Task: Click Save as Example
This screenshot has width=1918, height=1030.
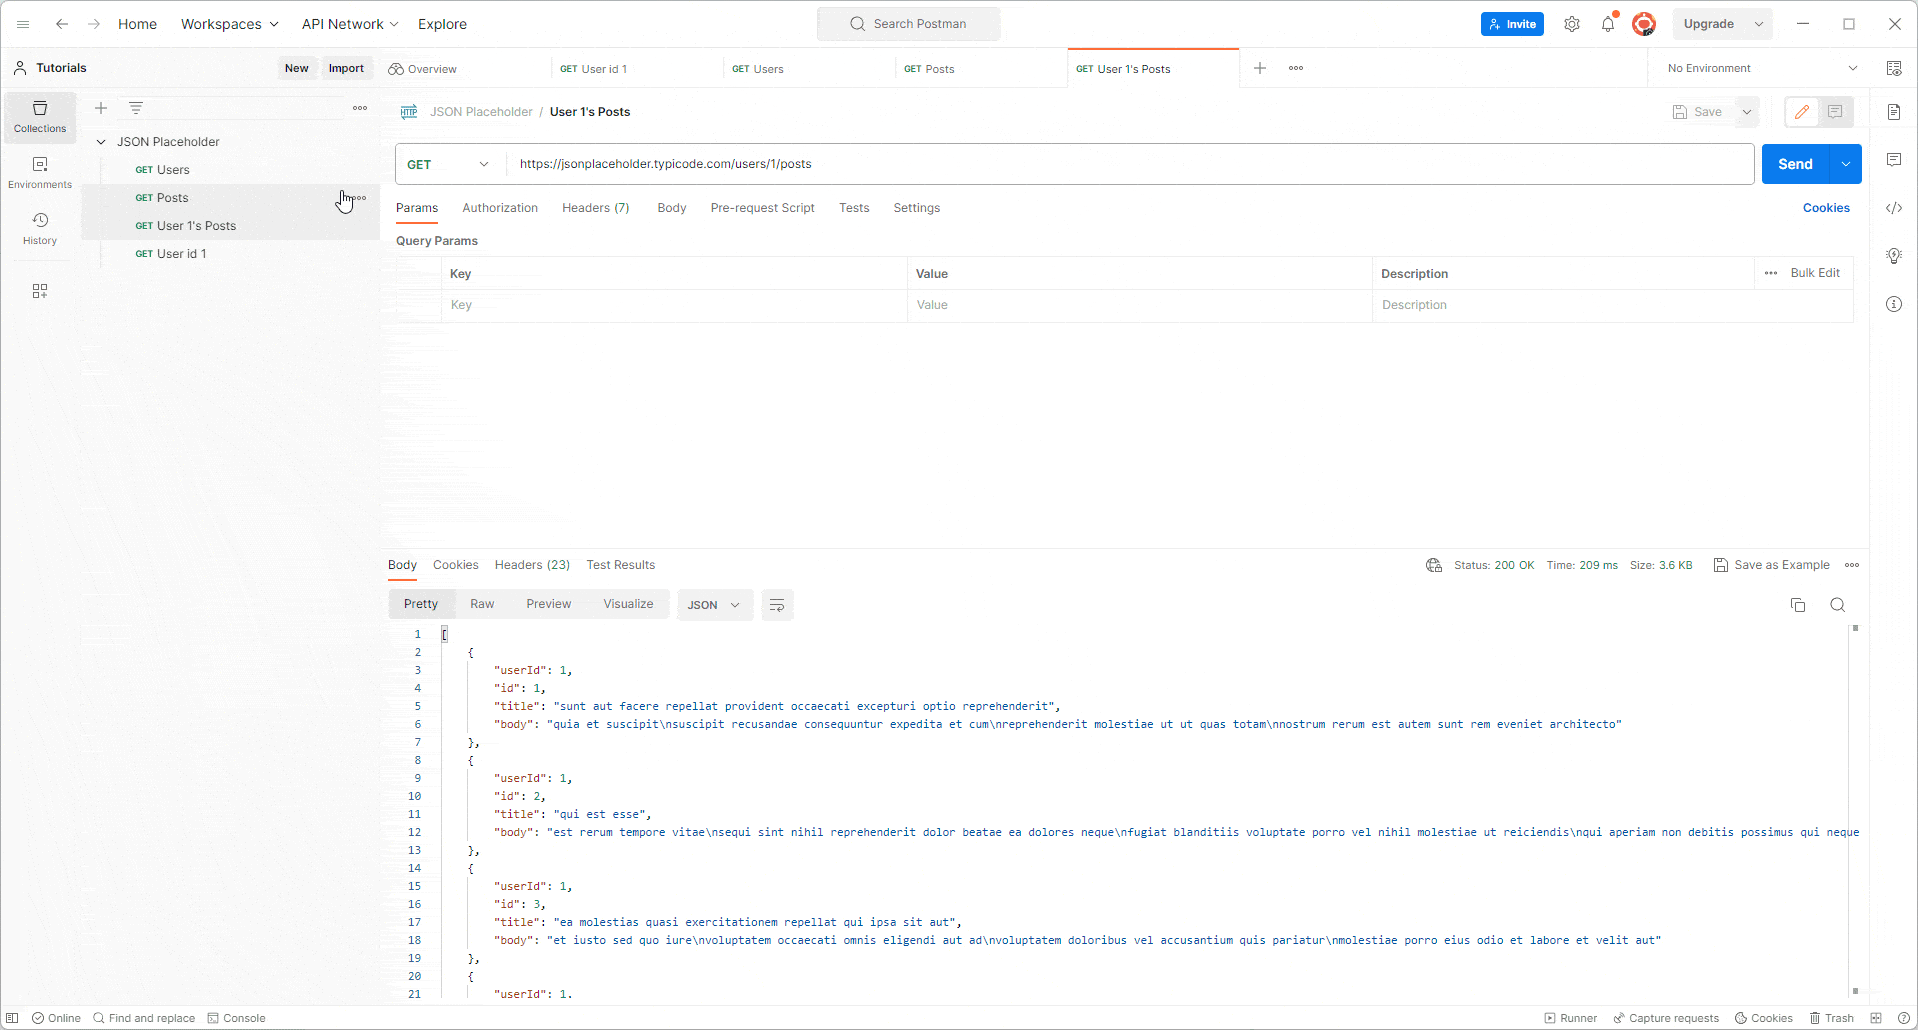Action: (x=1772, y=565)
